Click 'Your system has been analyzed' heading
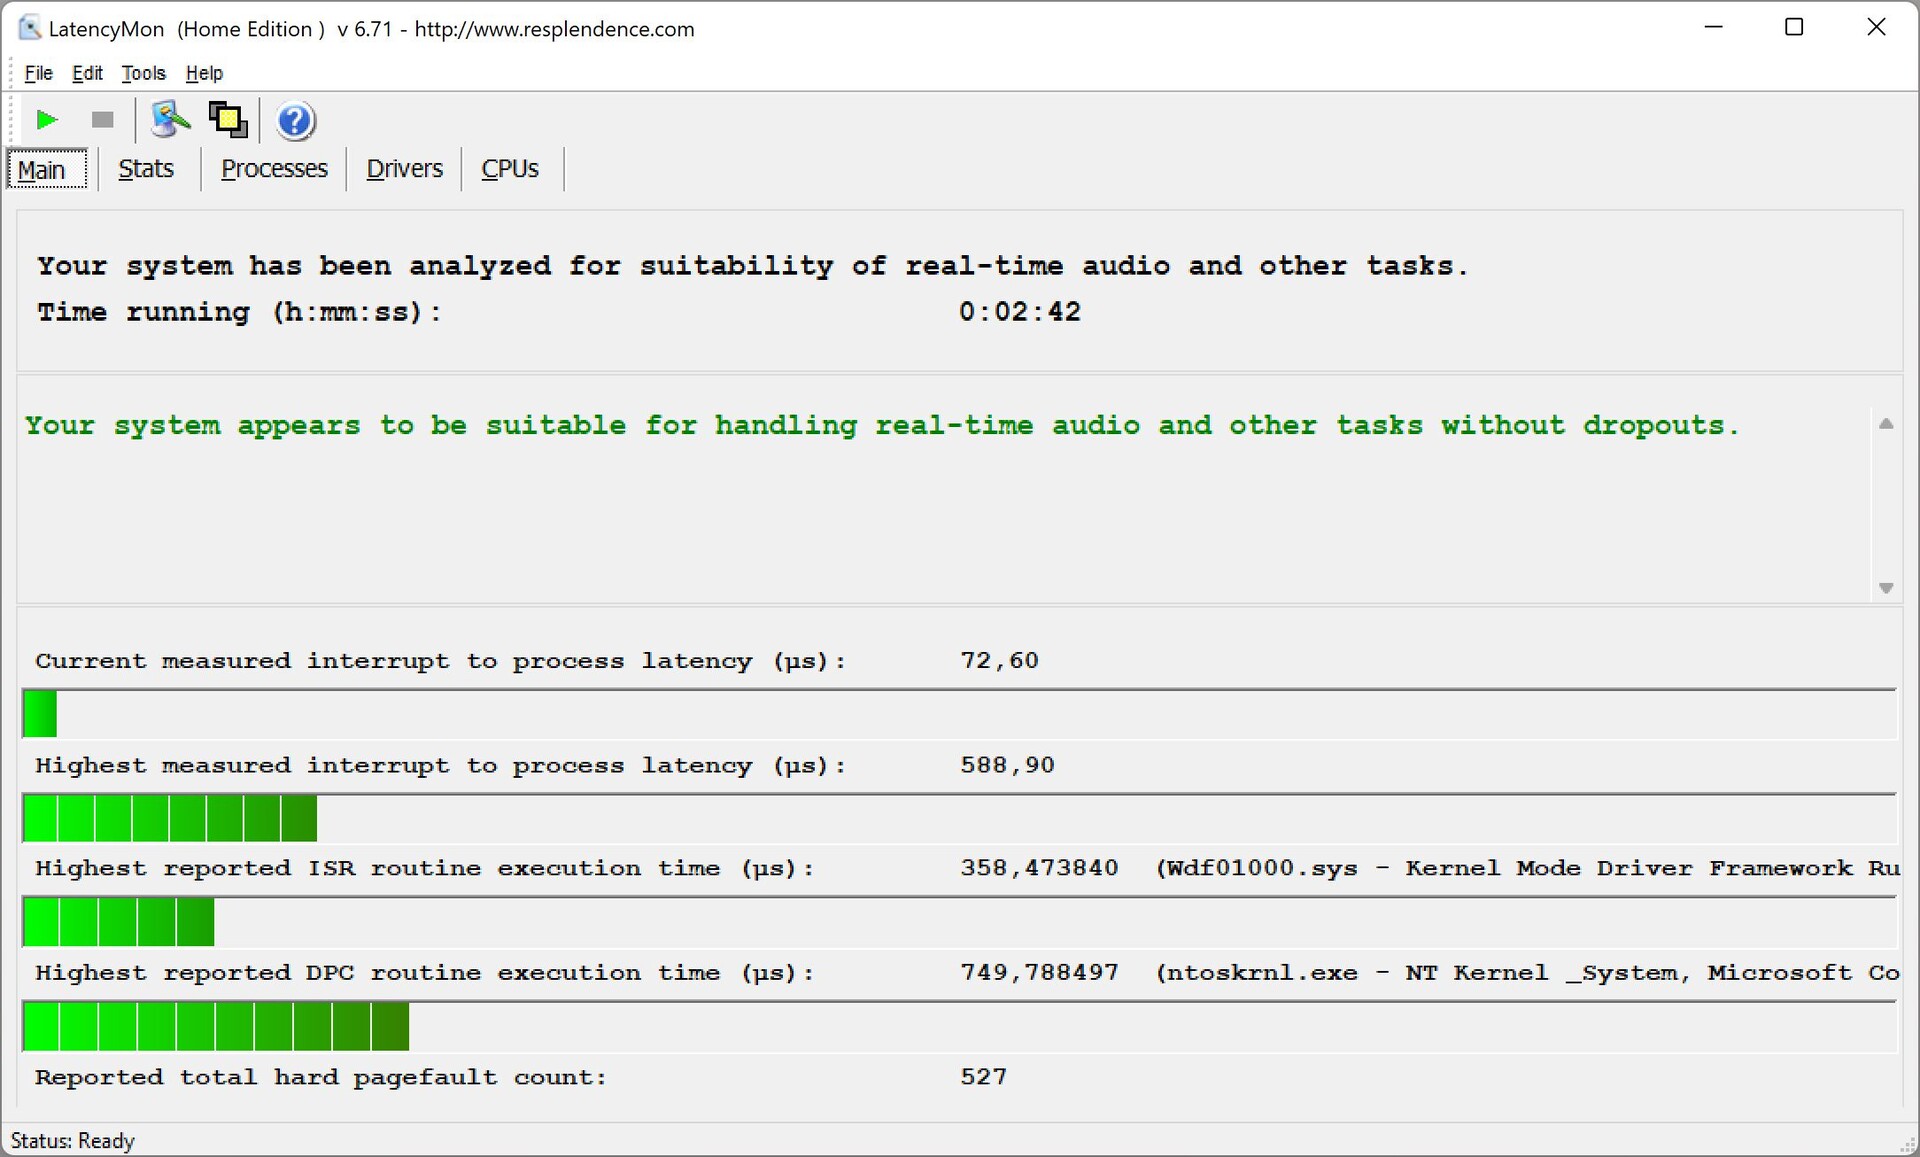The image size is (1920, 1157). click(x=752, y=266)
